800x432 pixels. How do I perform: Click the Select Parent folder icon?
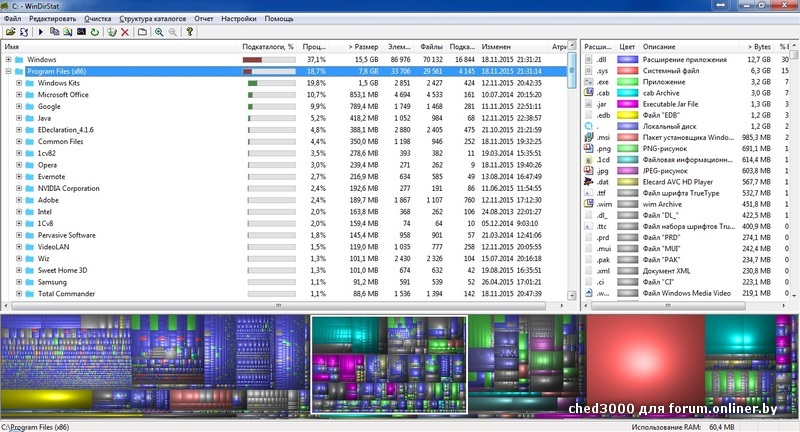(x=142, y=32)
